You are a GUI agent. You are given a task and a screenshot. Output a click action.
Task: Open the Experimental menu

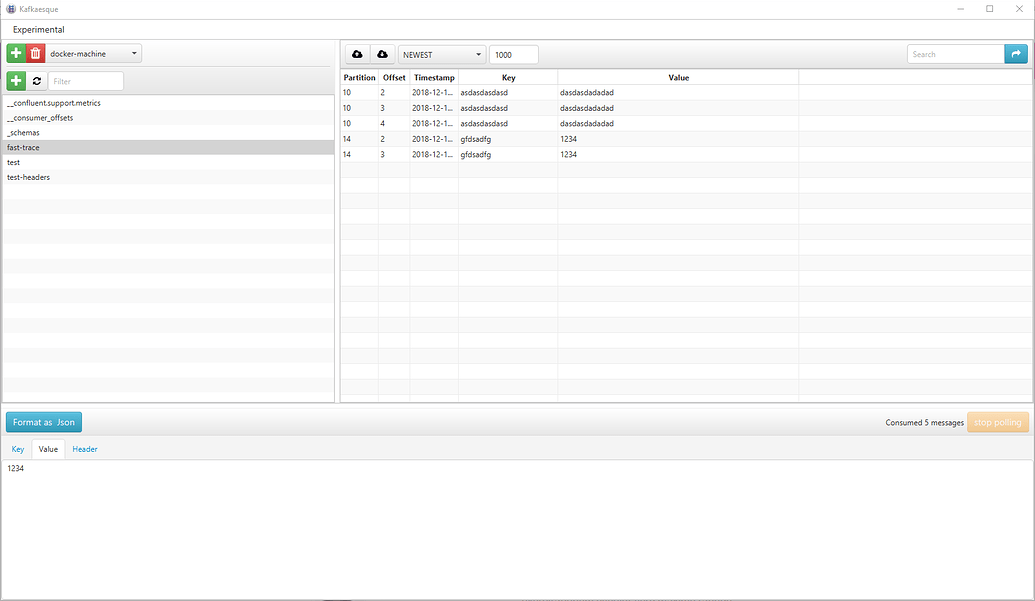point(38,29)
